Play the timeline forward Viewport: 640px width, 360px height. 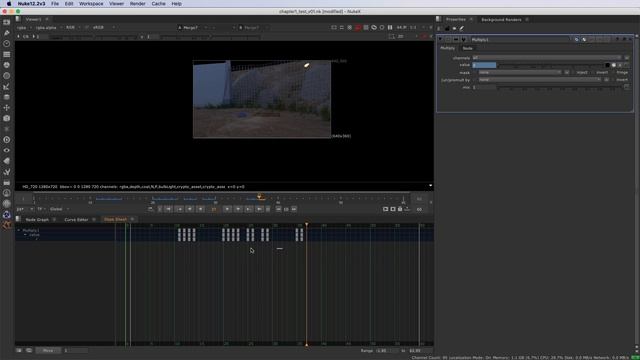[238, 209]
